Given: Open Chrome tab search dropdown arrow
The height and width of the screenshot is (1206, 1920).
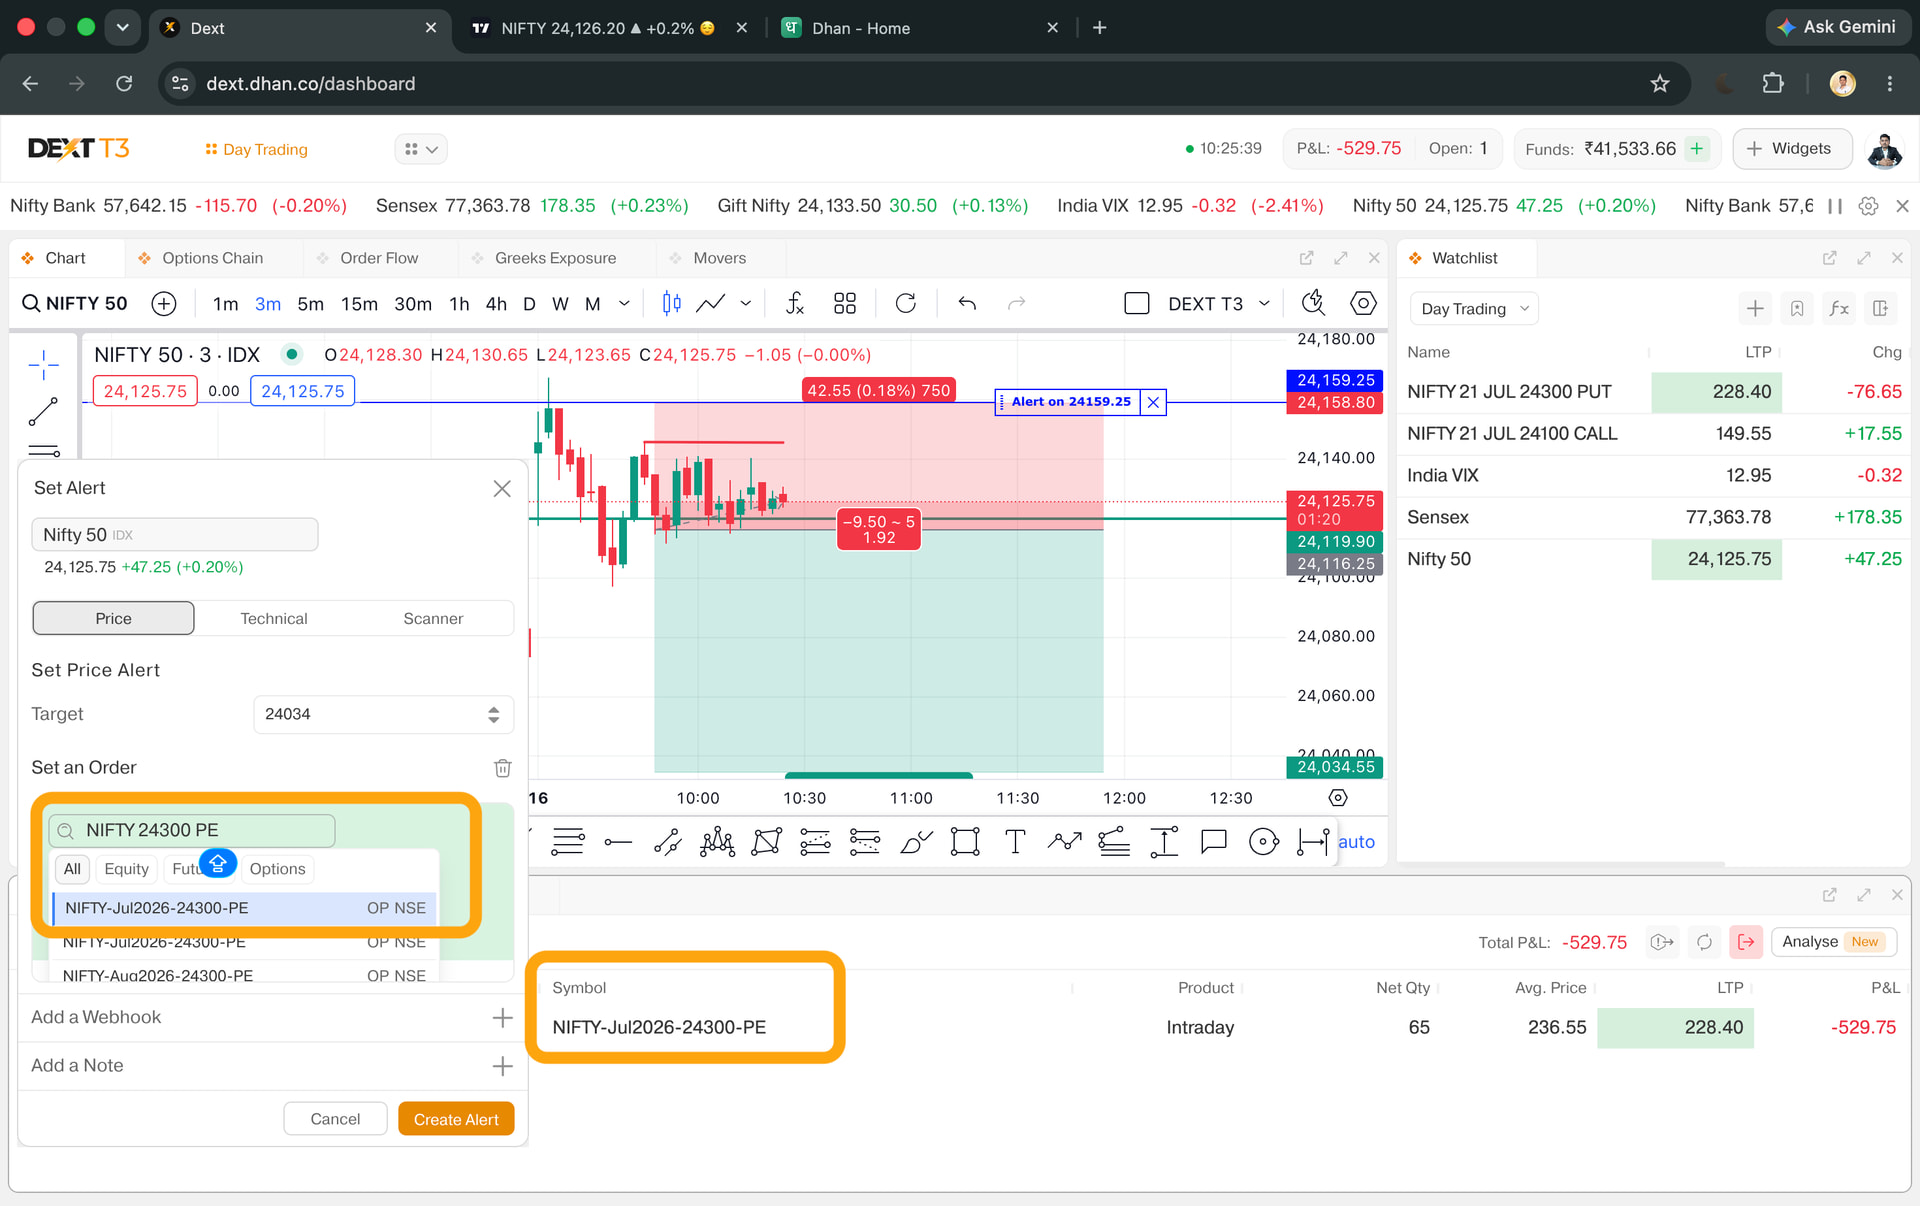Looking at the screenshot, I should click(123, 27).
